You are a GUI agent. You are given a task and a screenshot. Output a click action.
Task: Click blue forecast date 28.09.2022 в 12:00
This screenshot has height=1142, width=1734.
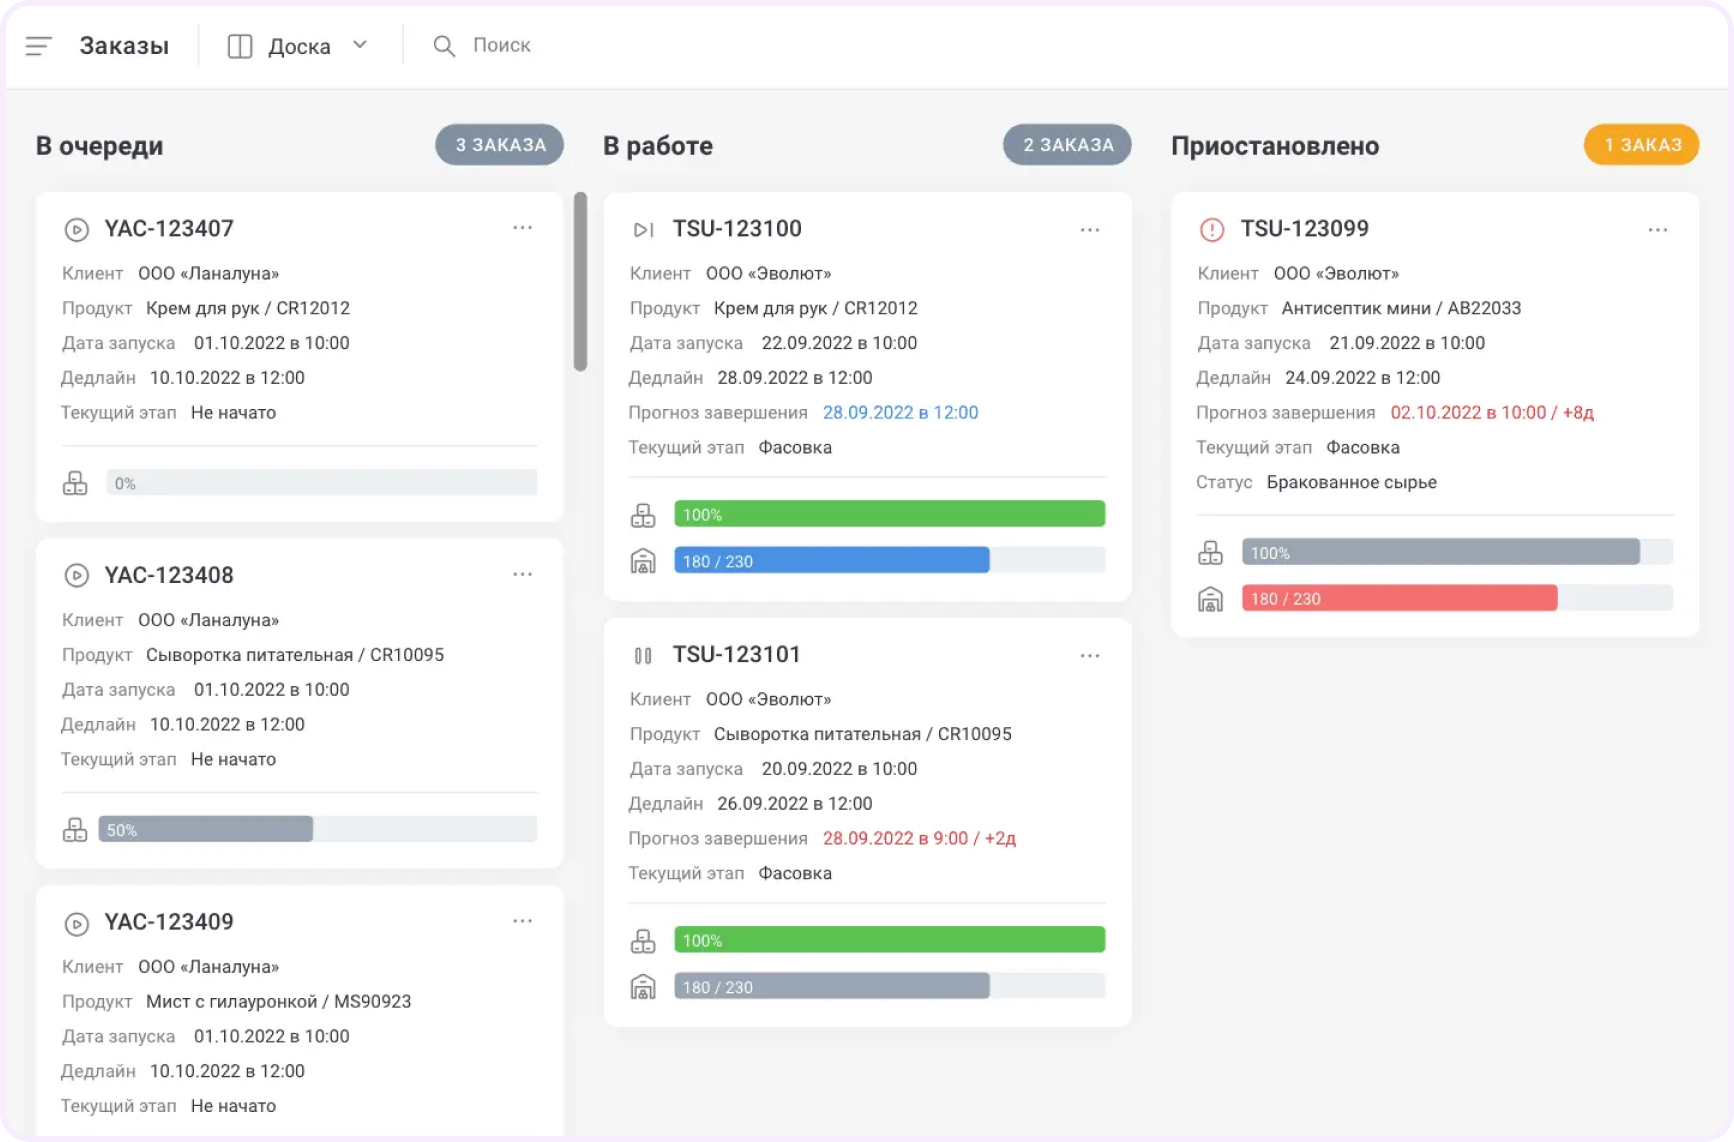coord(900,413)
